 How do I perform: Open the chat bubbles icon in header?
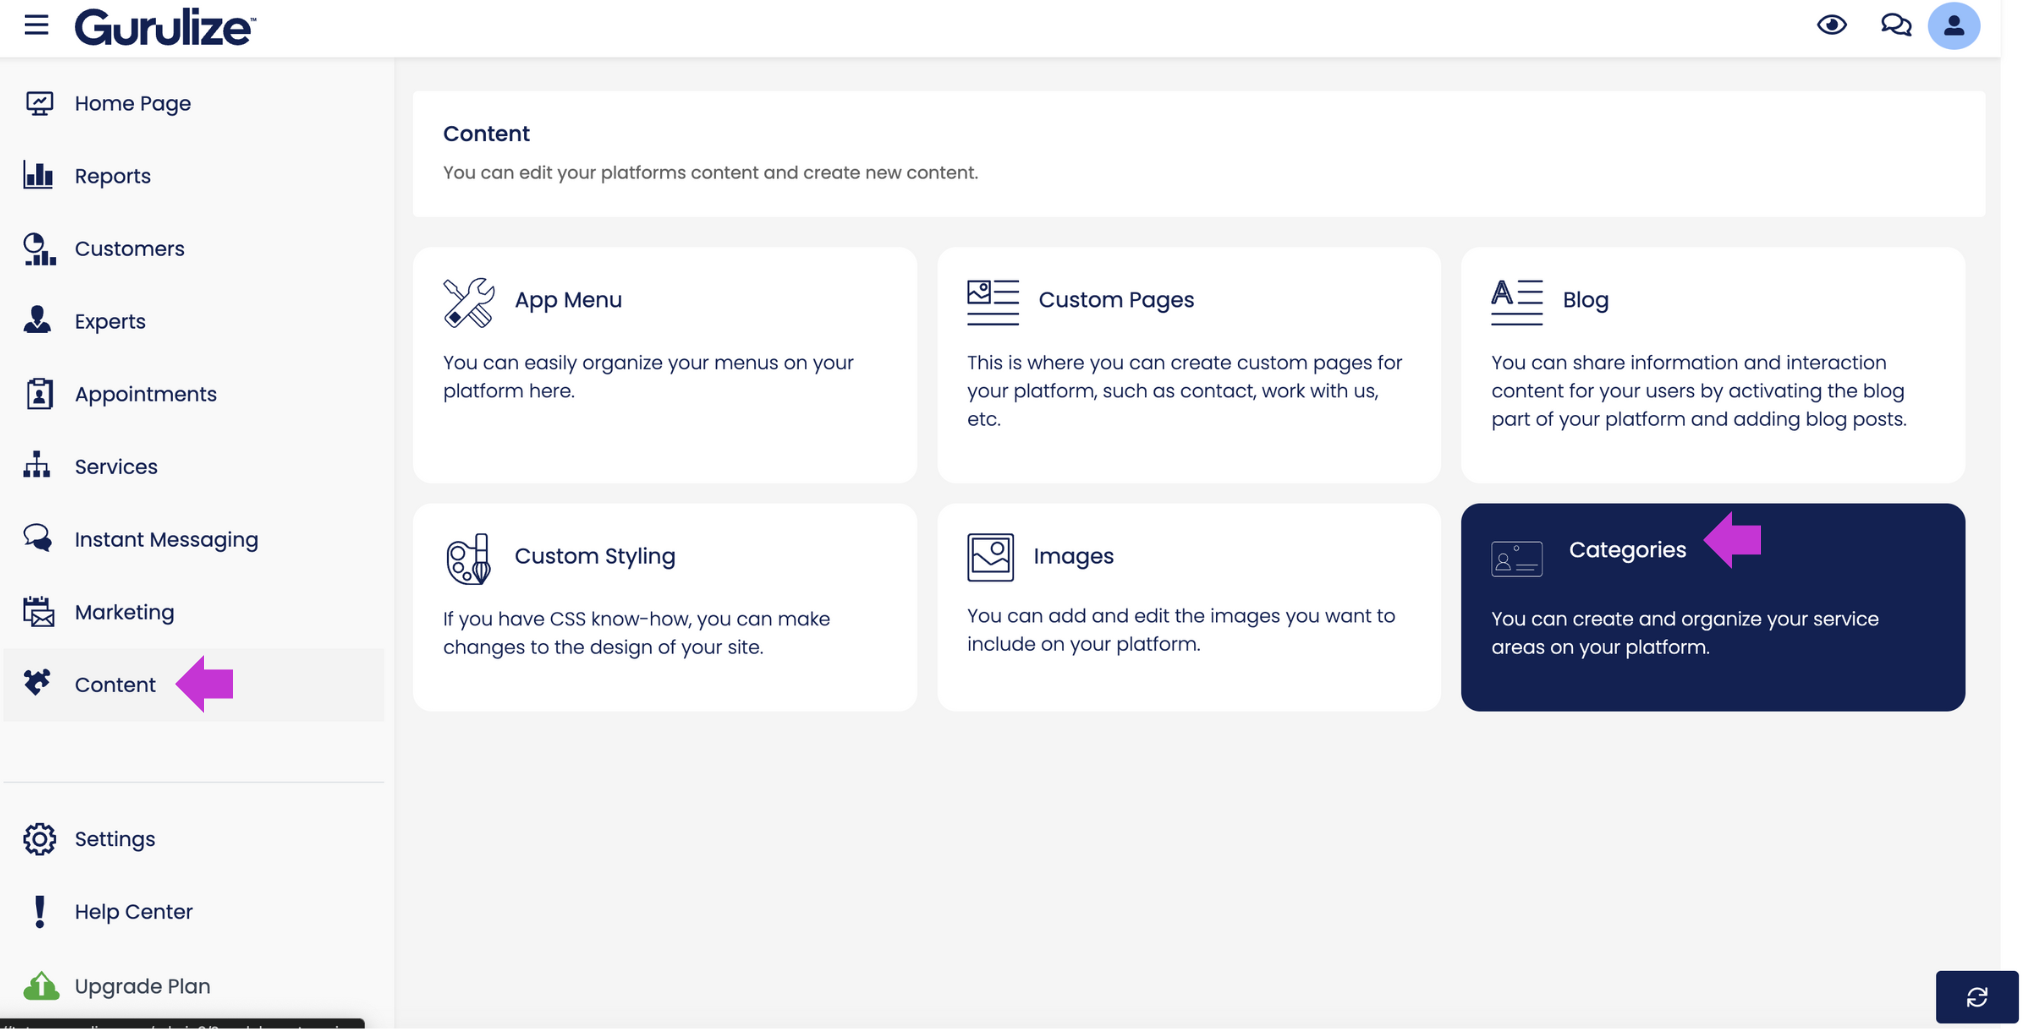(x=1896, y=25)
